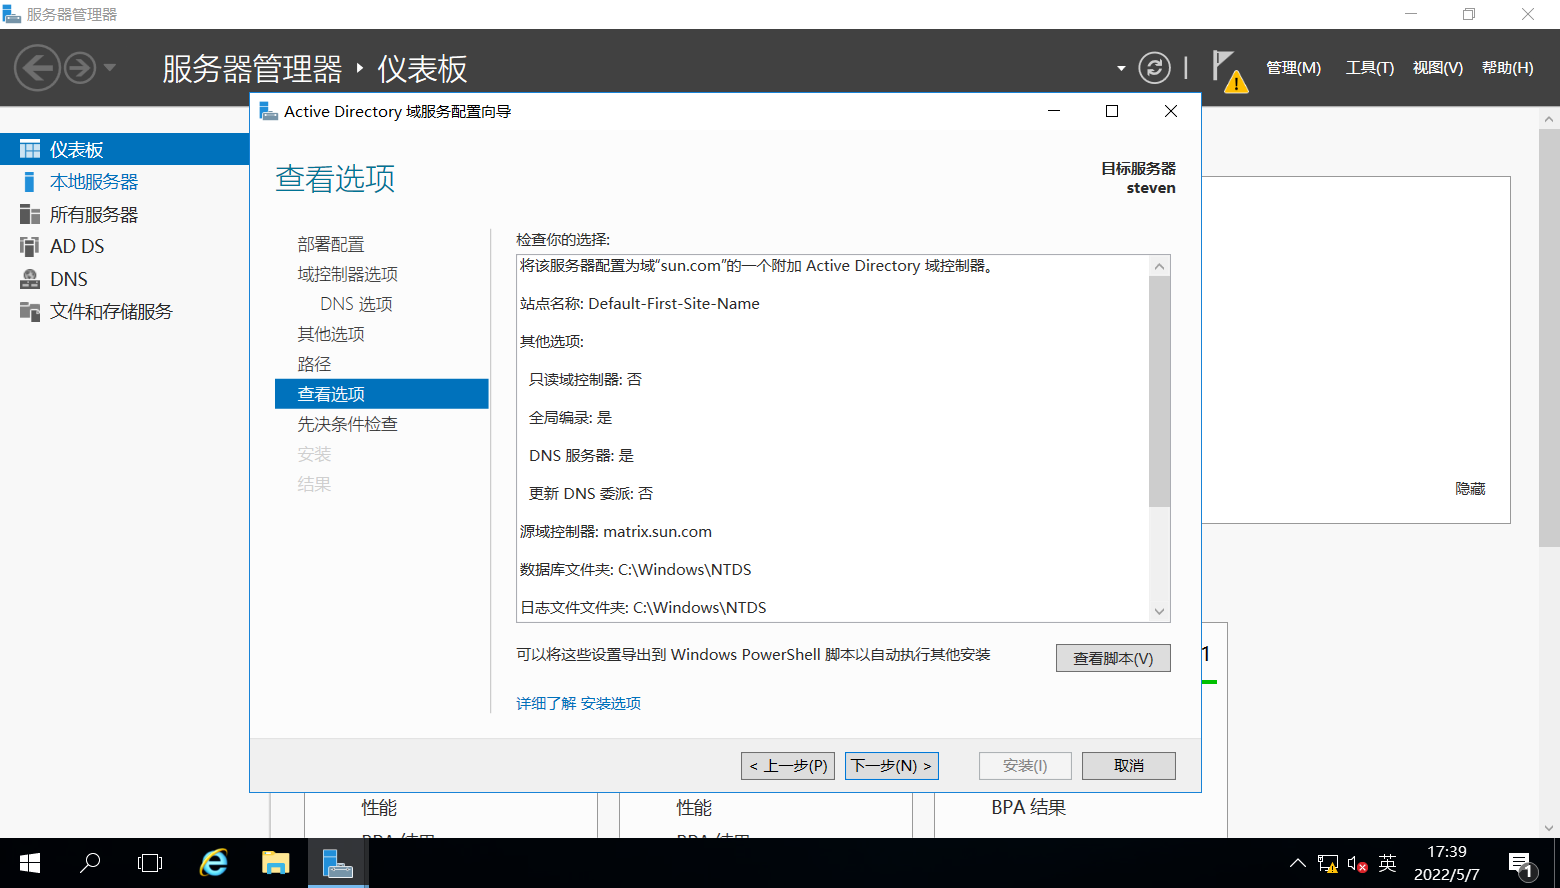Image resolution: width=1560 pixels, height=888 pixels.
Task: Click the line 日志文件文件夹: C:\Windows\NTDS
Action: point(643,608)
